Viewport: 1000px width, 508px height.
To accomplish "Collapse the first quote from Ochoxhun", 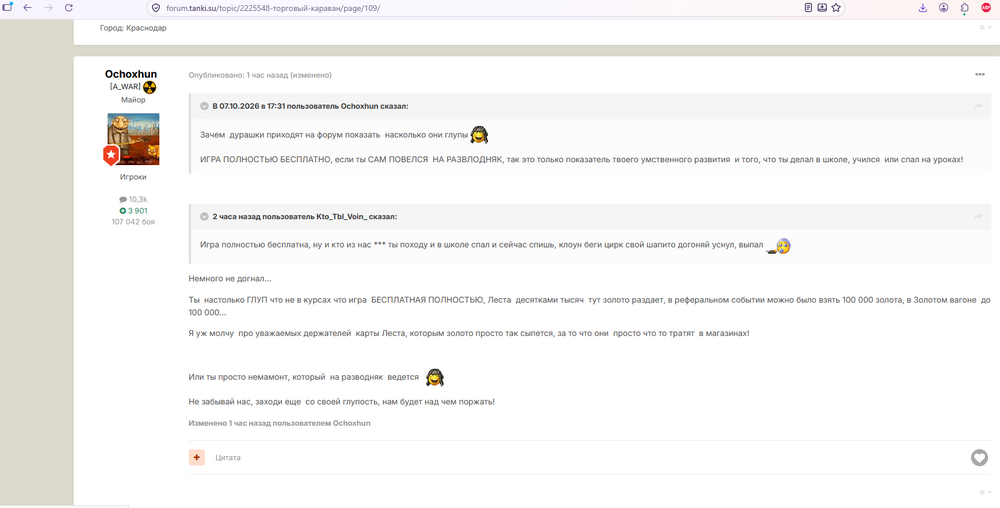I will tap(205, 106).
